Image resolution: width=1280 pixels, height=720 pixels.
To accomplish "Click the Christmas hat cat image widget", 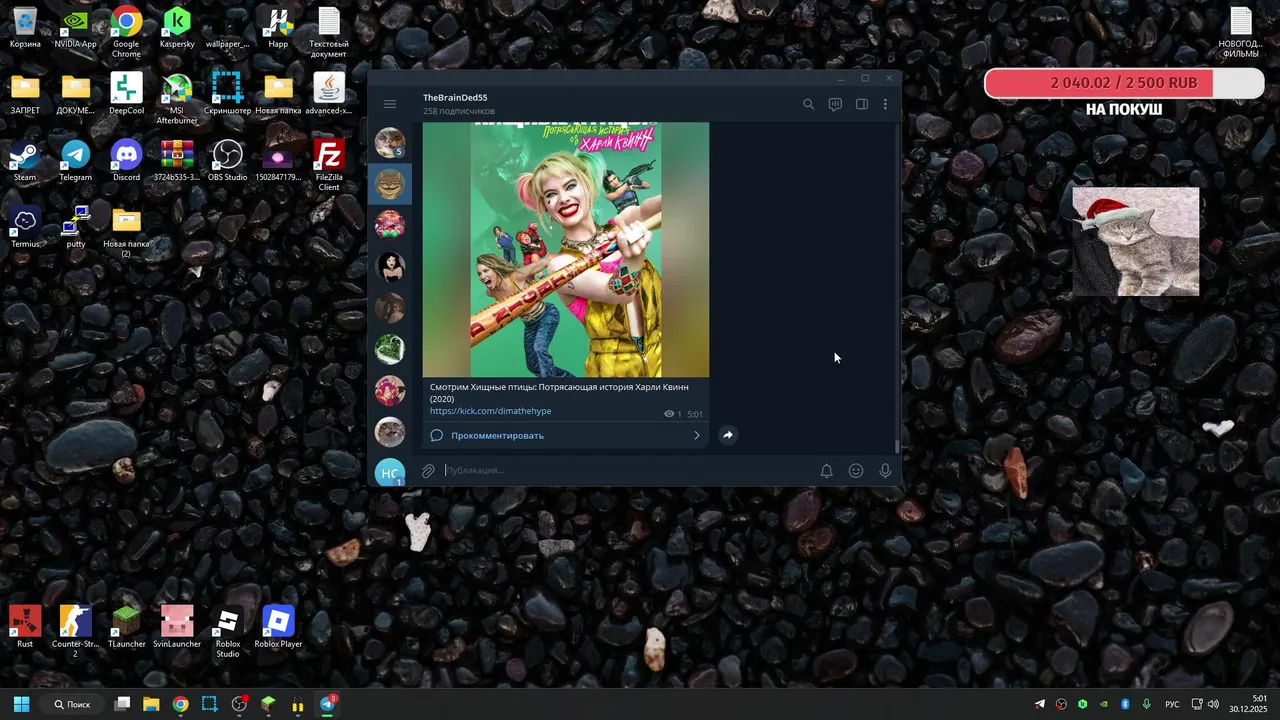I will tap(1136, 241).
